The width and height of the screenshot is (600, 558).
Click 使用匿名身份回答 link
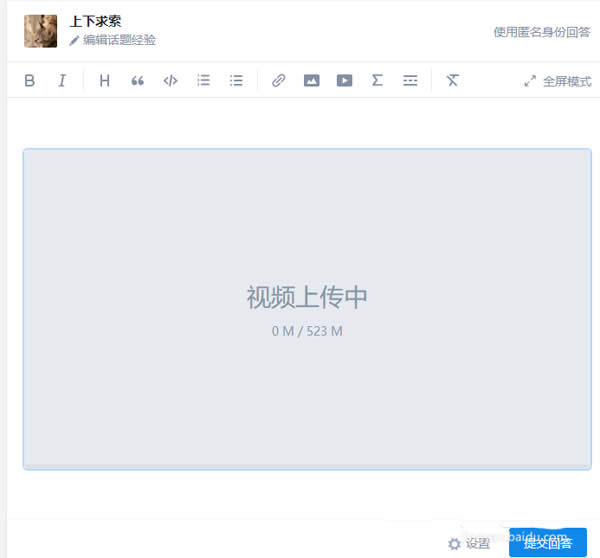coord(542,32)
